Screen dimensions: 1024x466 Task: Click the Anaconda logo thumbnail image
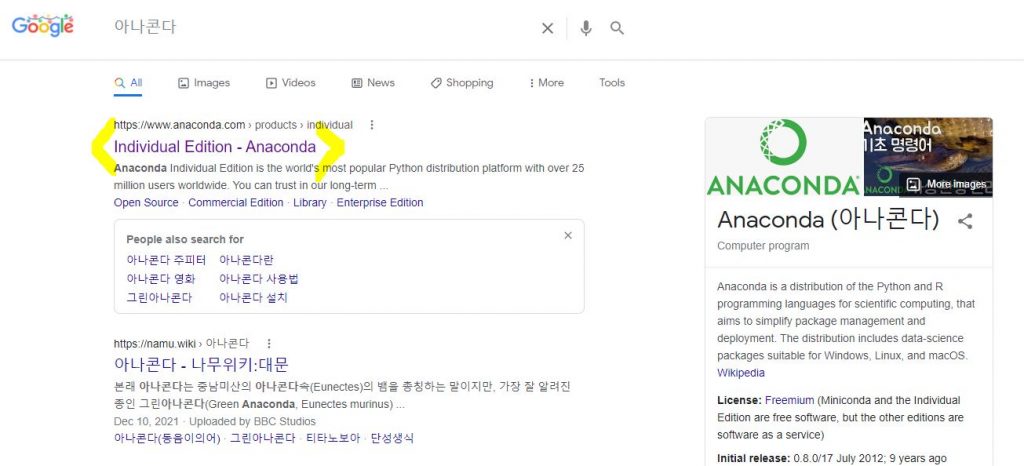tap(783, 157)
